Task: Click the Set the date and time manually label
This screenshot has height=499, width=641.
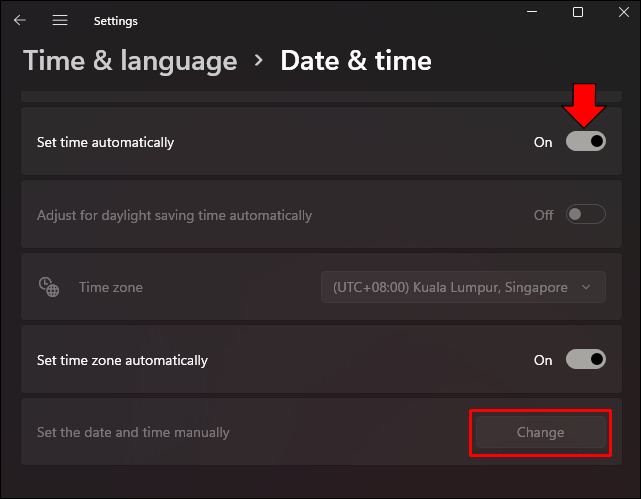Action: tap(133, 433)
